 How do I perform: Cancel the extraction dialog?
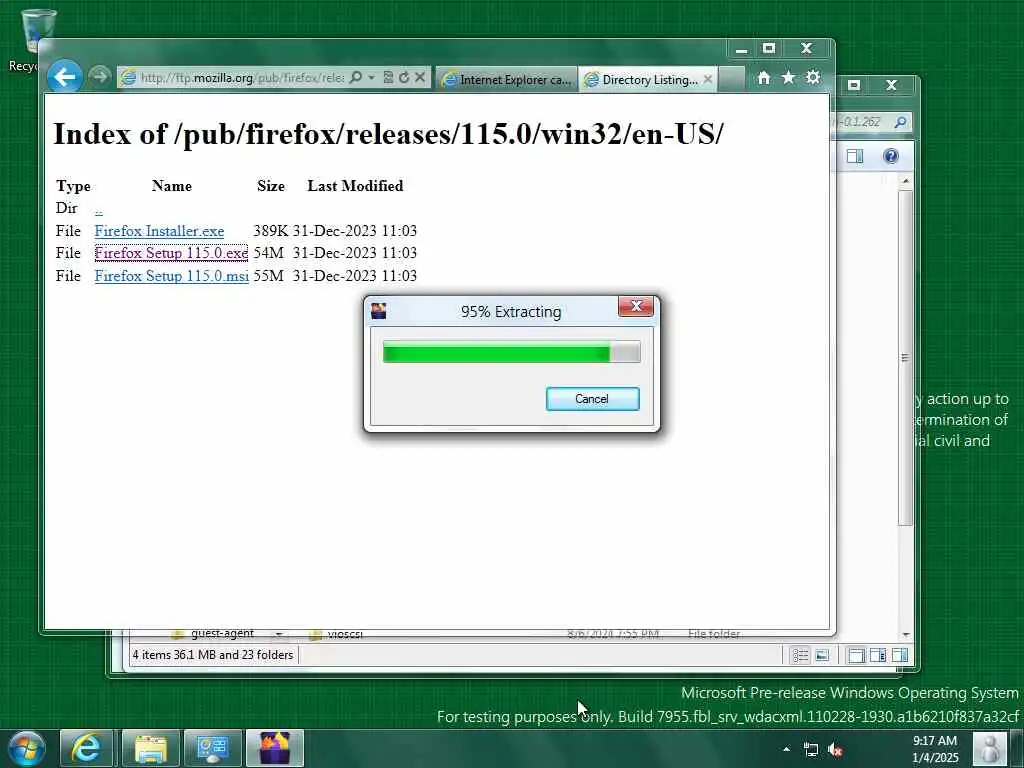pyautogui.click(x=592, y=399)
